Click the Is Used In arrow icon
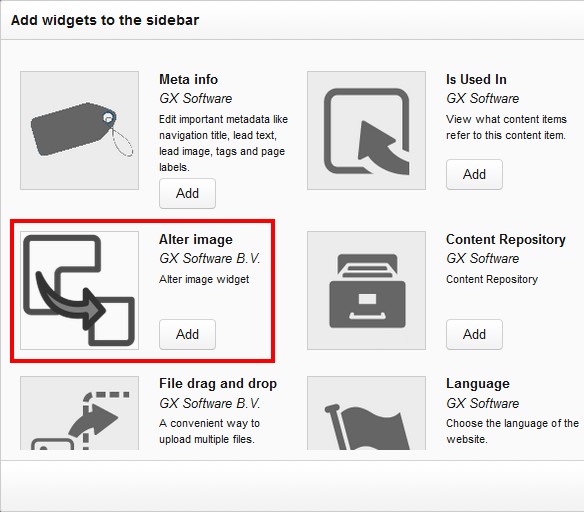This screenshot has width=584, height=512. pyautogui.click(x=366, y=130)
